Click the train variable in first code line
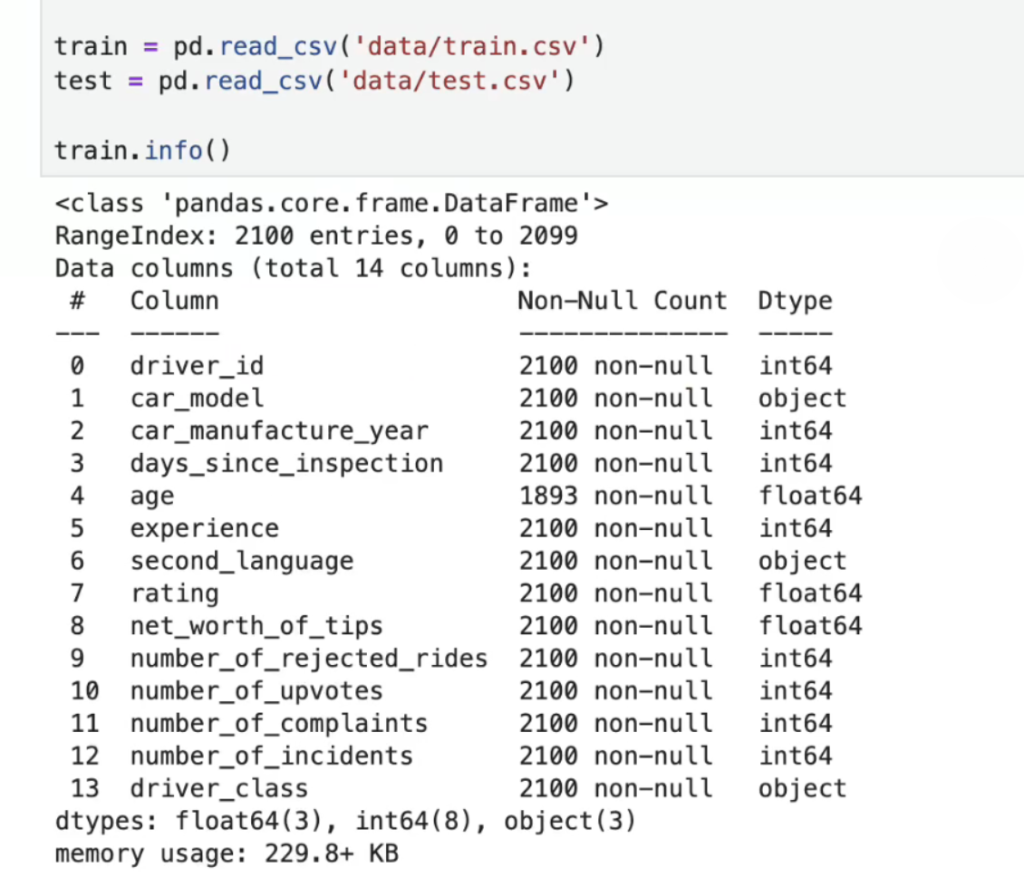This screenshot has height=877, width=1024. 91,46
